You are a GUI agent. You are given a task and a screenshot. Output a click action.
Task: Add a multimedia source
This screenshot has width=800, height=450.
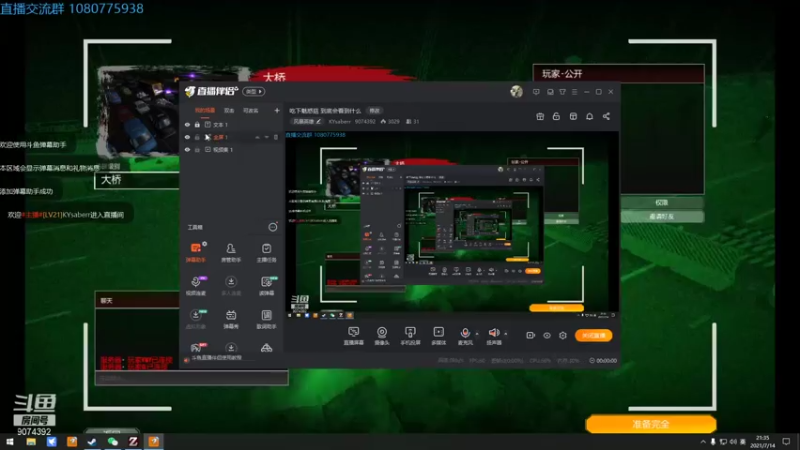pyautogui.click(x=438, y=336)
